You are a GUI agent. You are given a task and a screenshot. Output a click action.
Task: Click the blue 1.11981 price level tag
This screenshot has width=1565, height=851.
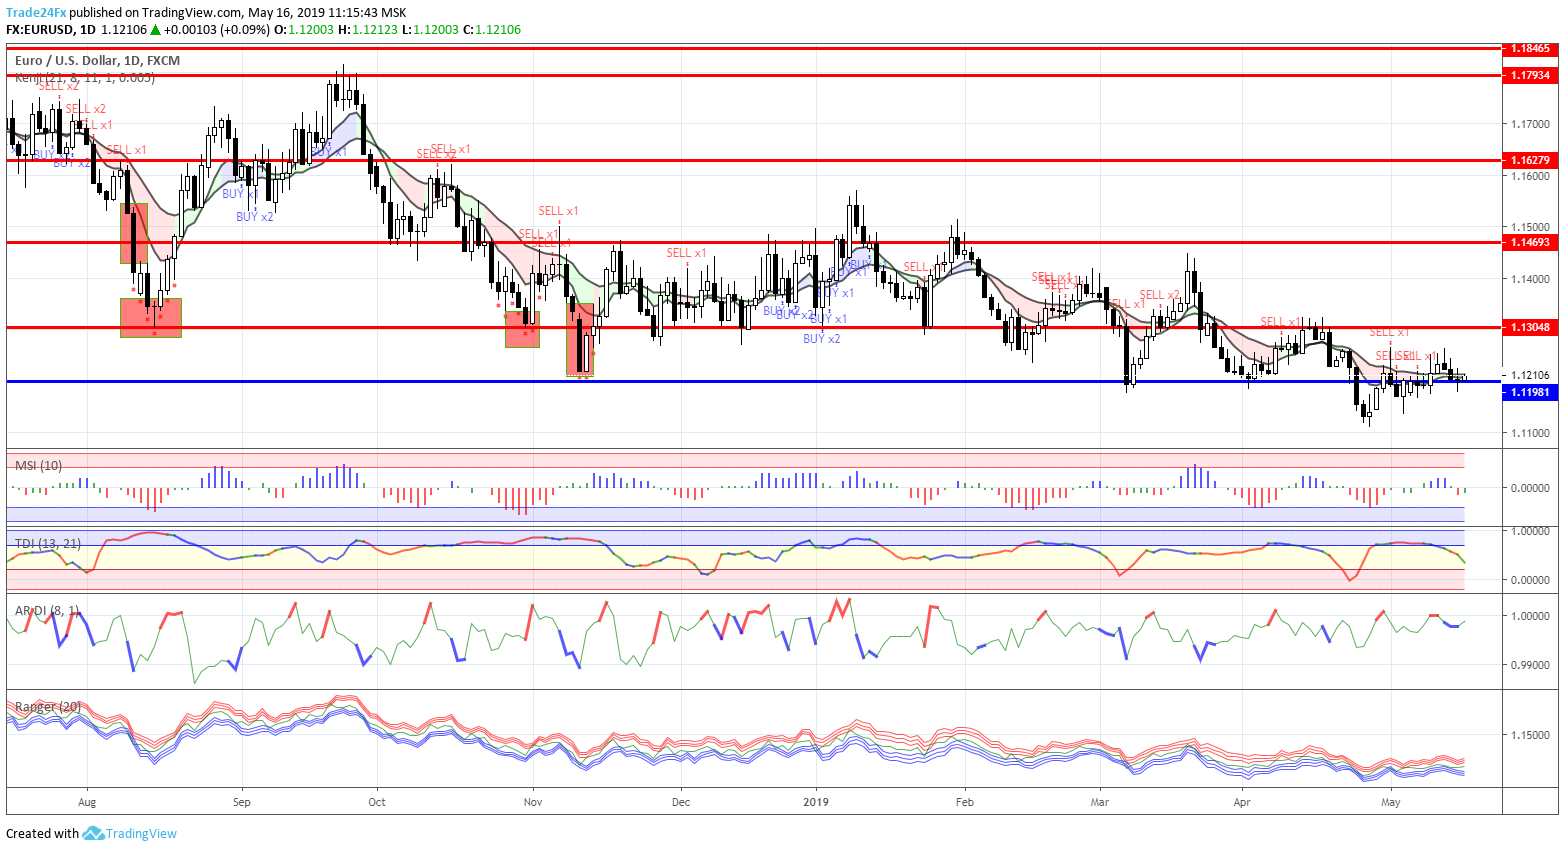pos(1530,392)
